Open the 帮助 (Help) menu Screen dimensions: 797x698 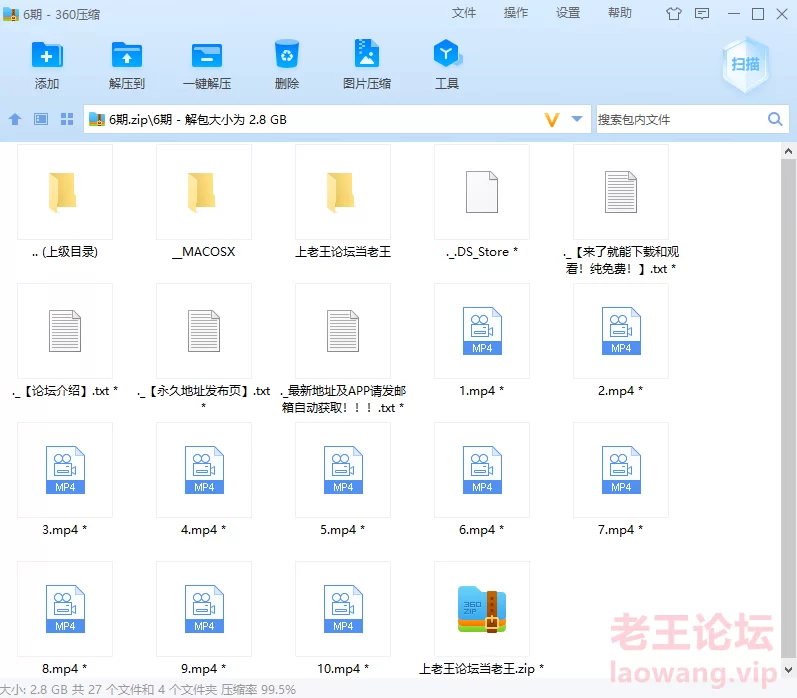click(620, 13)
